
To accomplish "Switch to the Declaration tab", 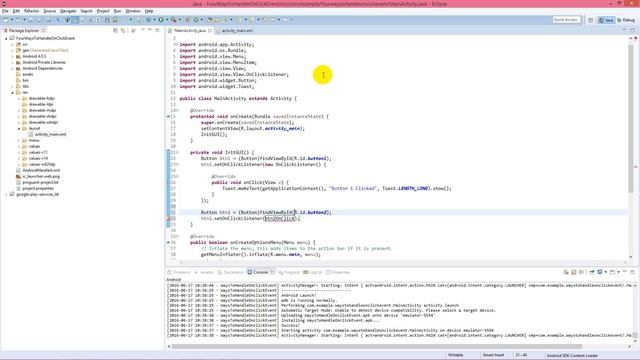I will click(231, 272).
